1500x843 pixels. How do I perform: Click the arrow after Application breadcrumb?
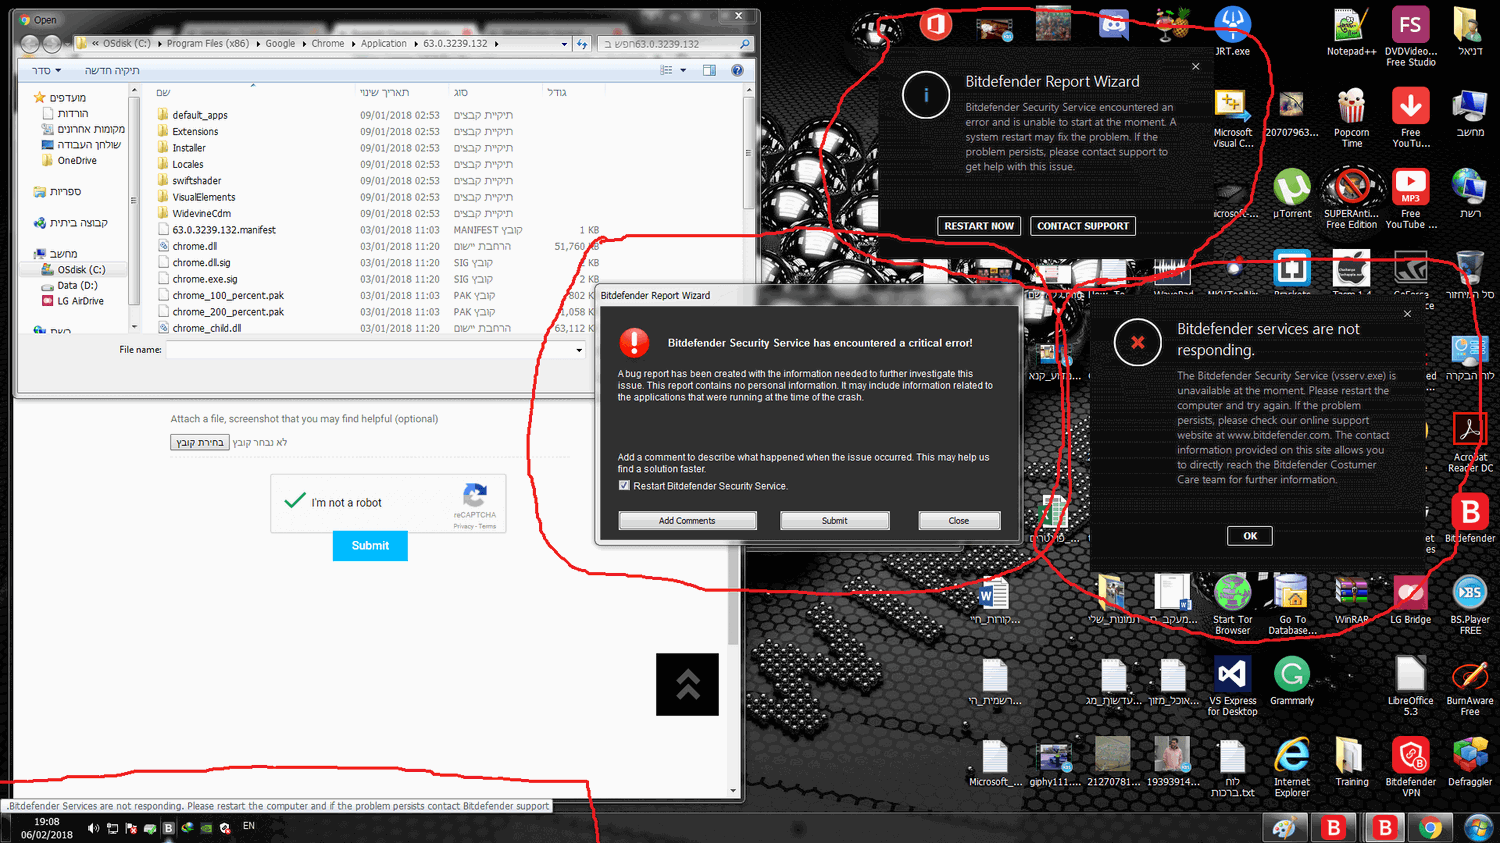pyautogui.click(x=415, y=44)
